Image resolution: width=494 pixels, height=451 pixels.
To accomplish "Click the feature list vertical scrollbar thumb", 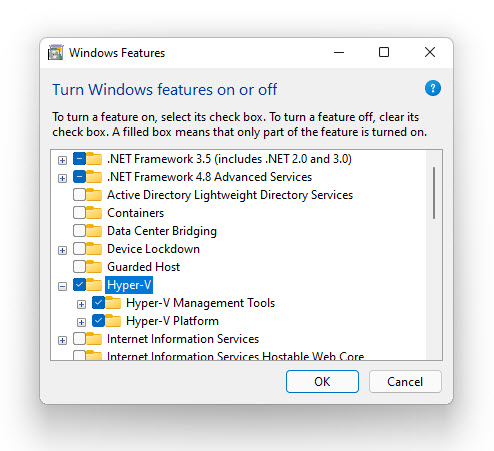I will click(x=434, y=193).
